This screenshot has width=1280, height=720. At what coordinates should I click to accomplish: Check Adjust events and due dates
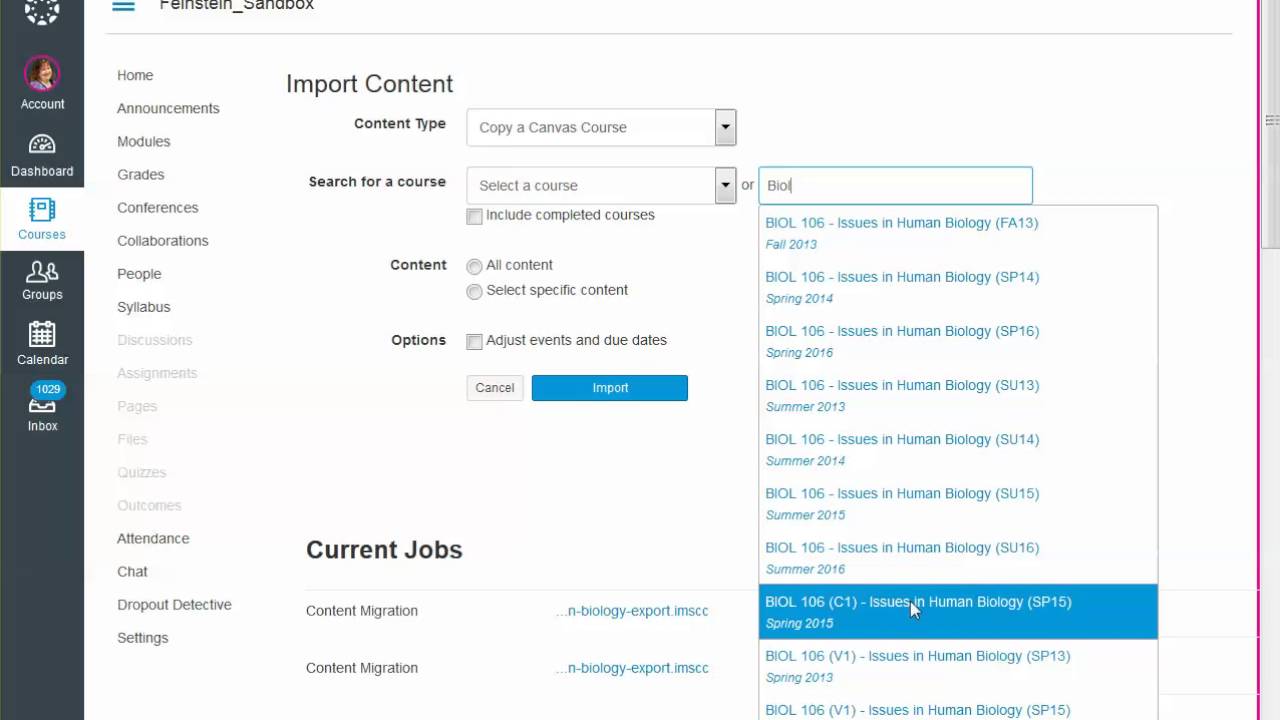point(475,341)
